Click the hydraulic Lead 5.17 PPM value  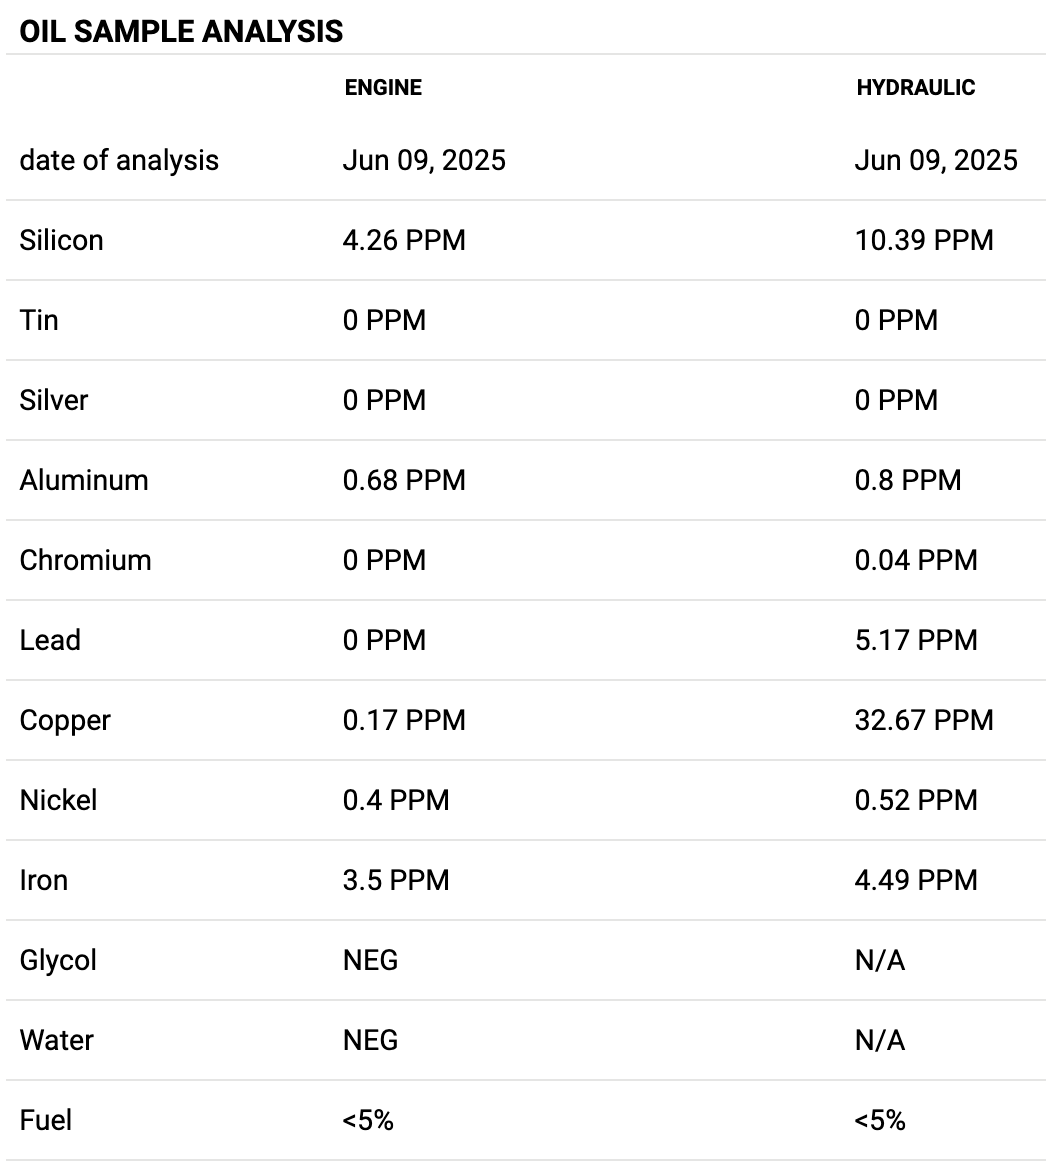click(916, 641)
